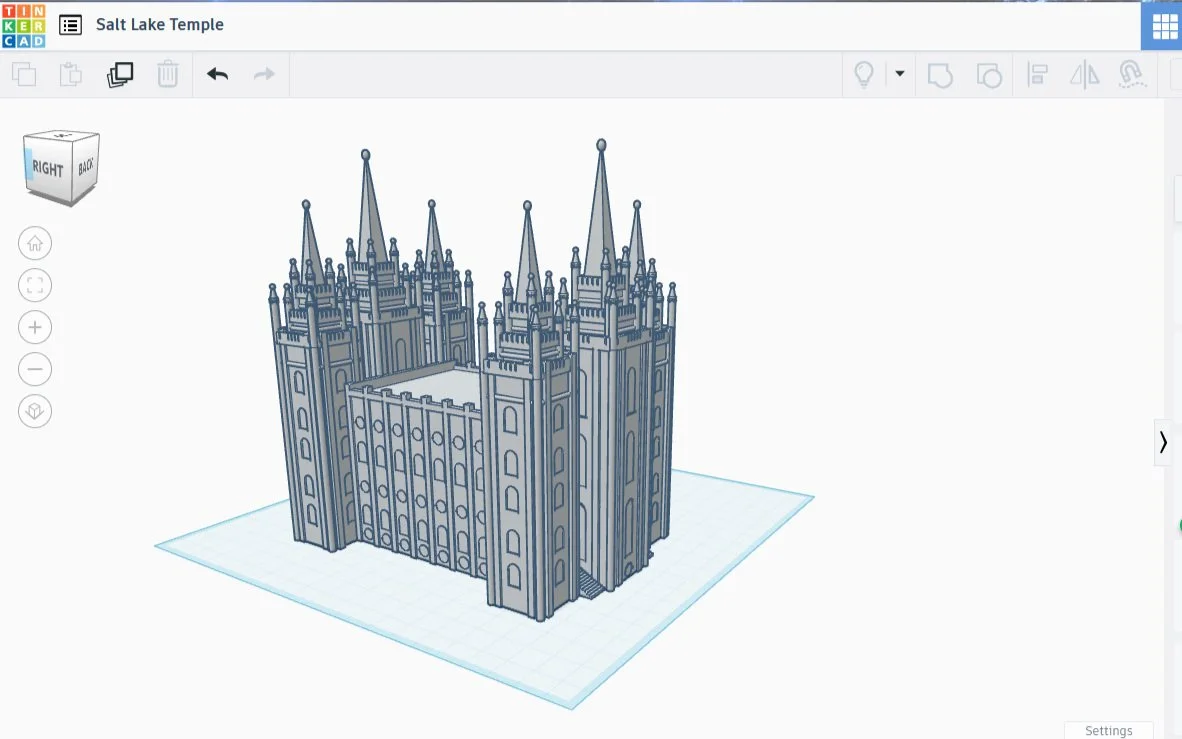Undo the last action
The height and width of the screenshot is (739, 1182).
(x=217, y=74)
